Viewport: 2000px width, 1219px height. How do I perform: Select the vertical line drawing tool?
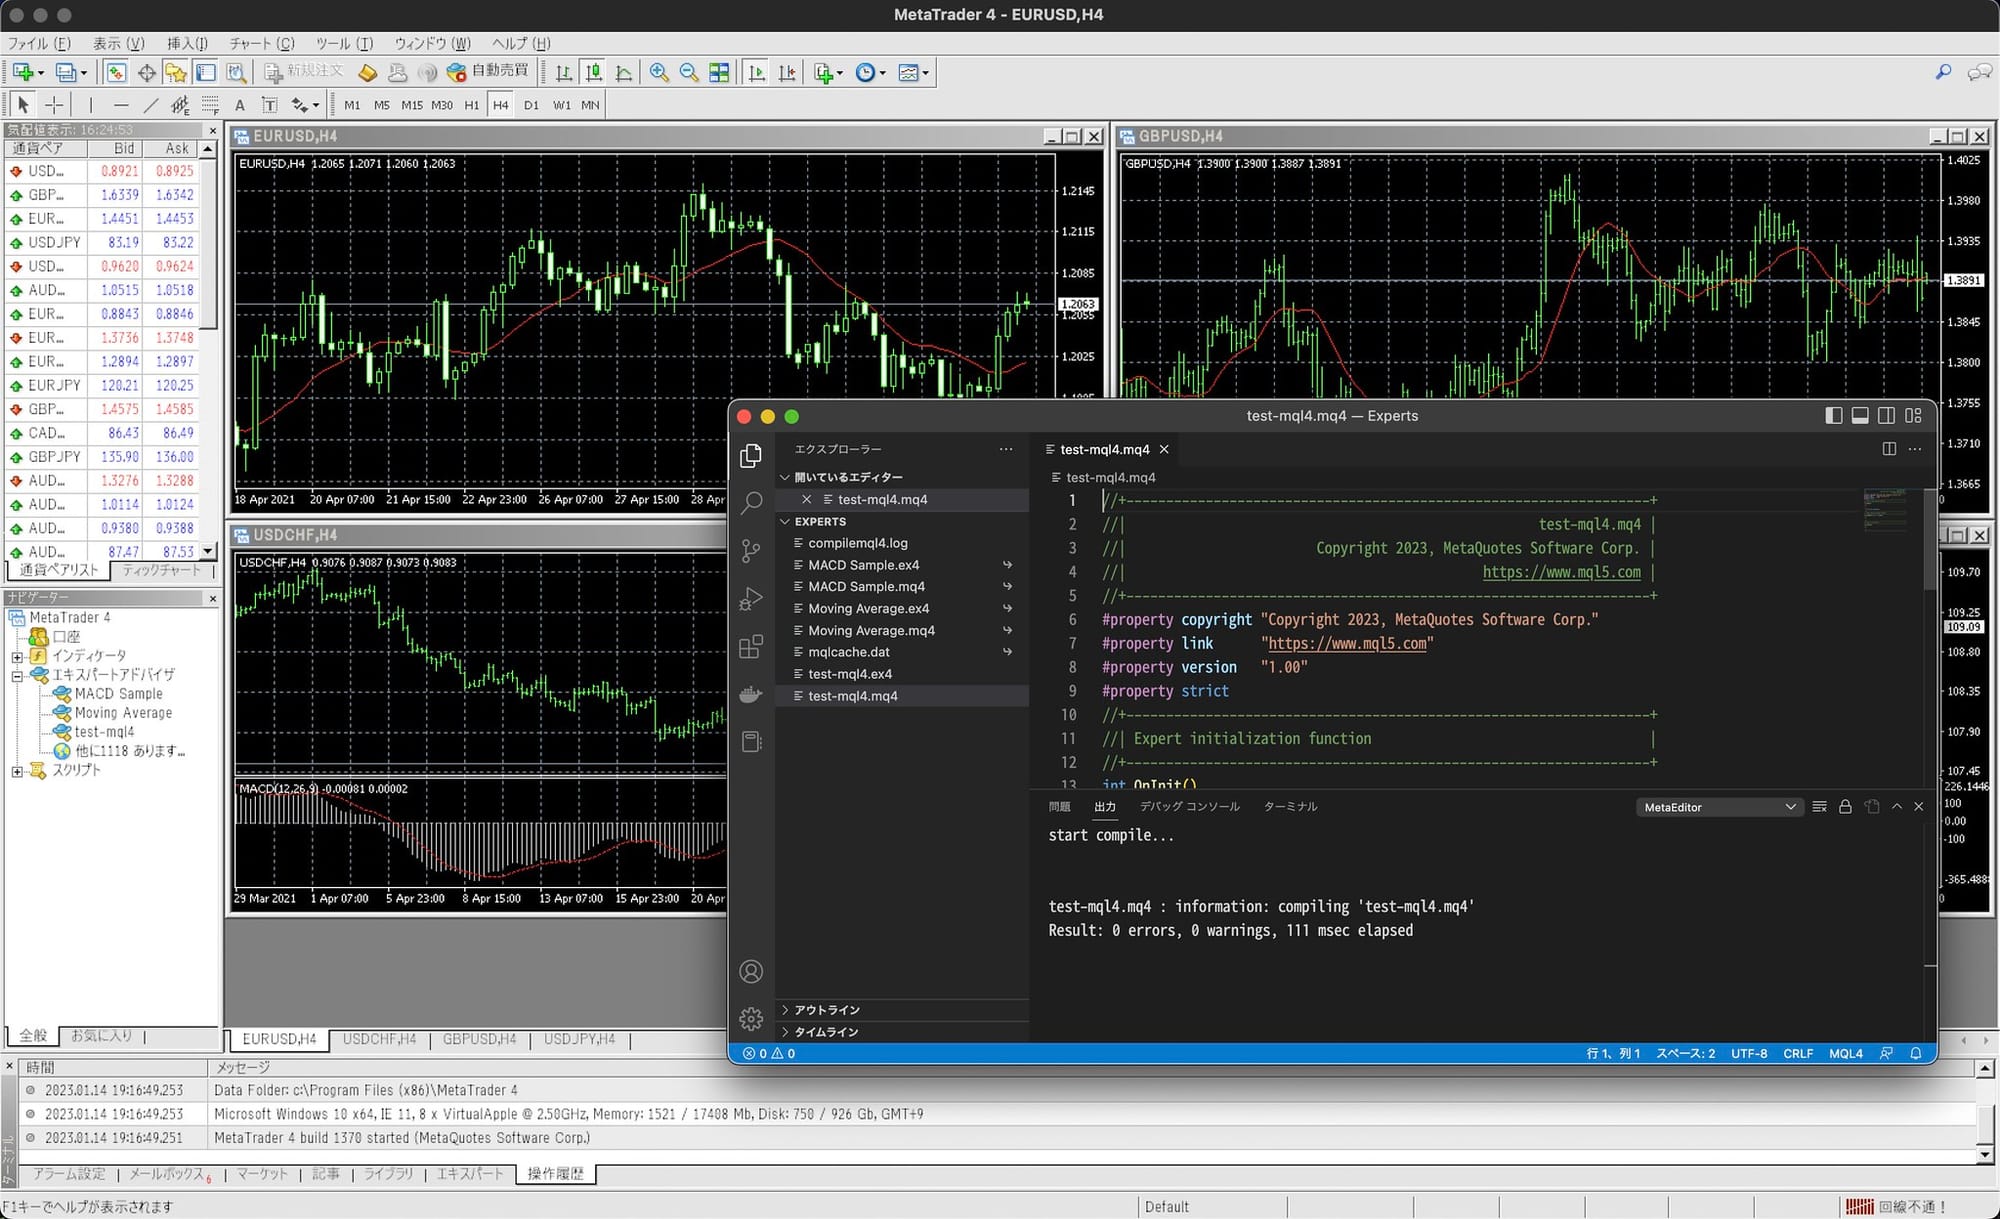point(91,104)
